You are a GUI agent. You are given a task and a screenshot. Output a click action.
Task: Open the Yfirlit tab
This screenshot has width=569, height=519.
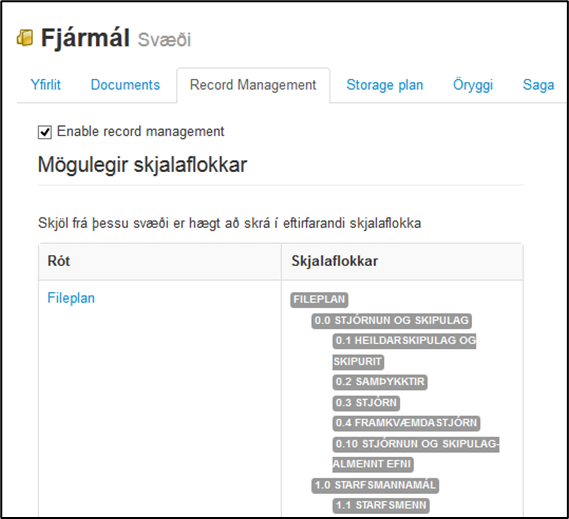[x=45, y=85]
